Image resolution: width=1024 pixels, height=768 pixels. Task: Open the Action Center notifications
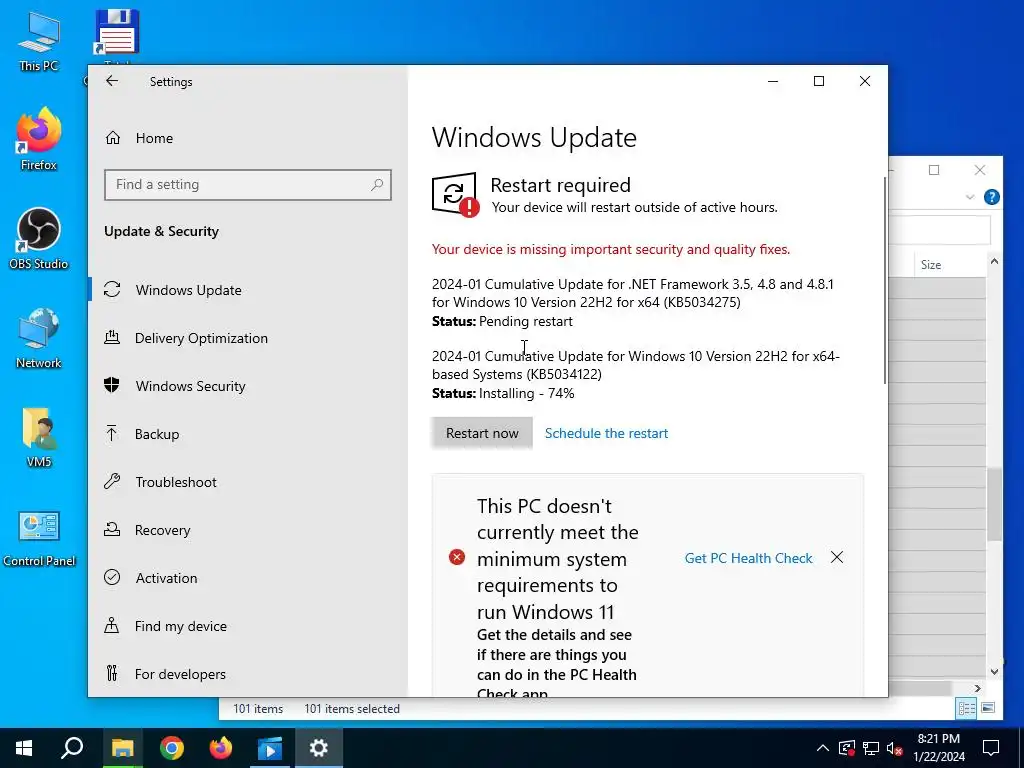click(x=991, y=748)
